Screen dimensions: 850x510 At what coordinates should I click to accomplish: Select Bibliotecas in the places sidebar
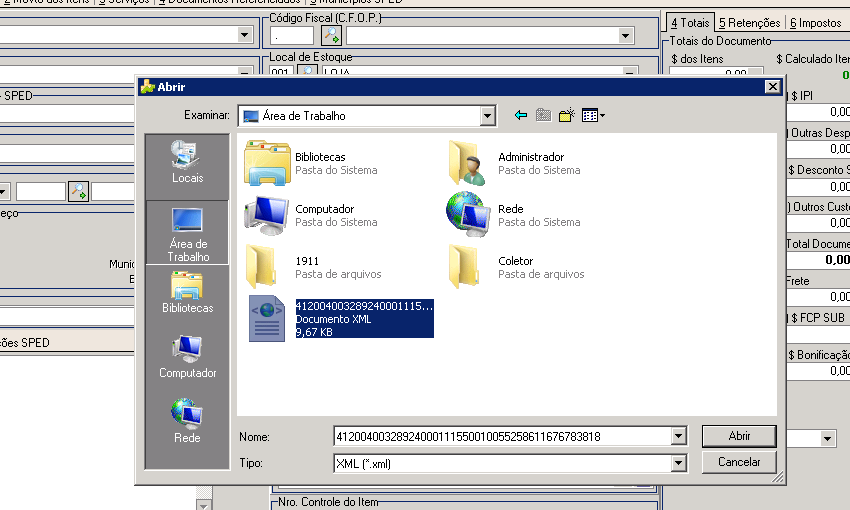pyautogui.click(x=187, y=293)
